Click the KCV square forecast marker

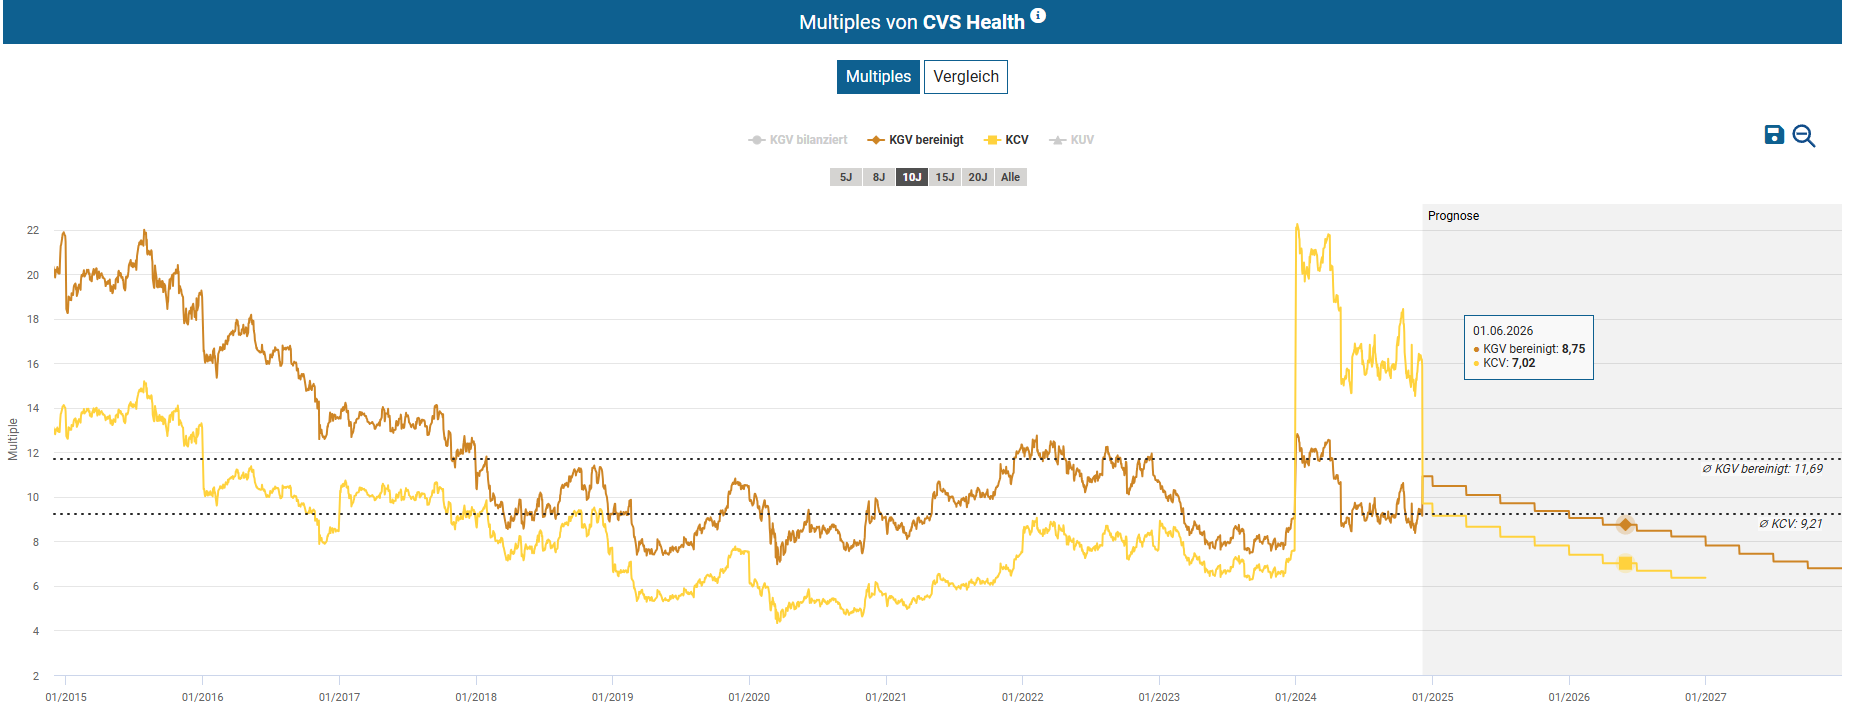tap(1625, 564)
